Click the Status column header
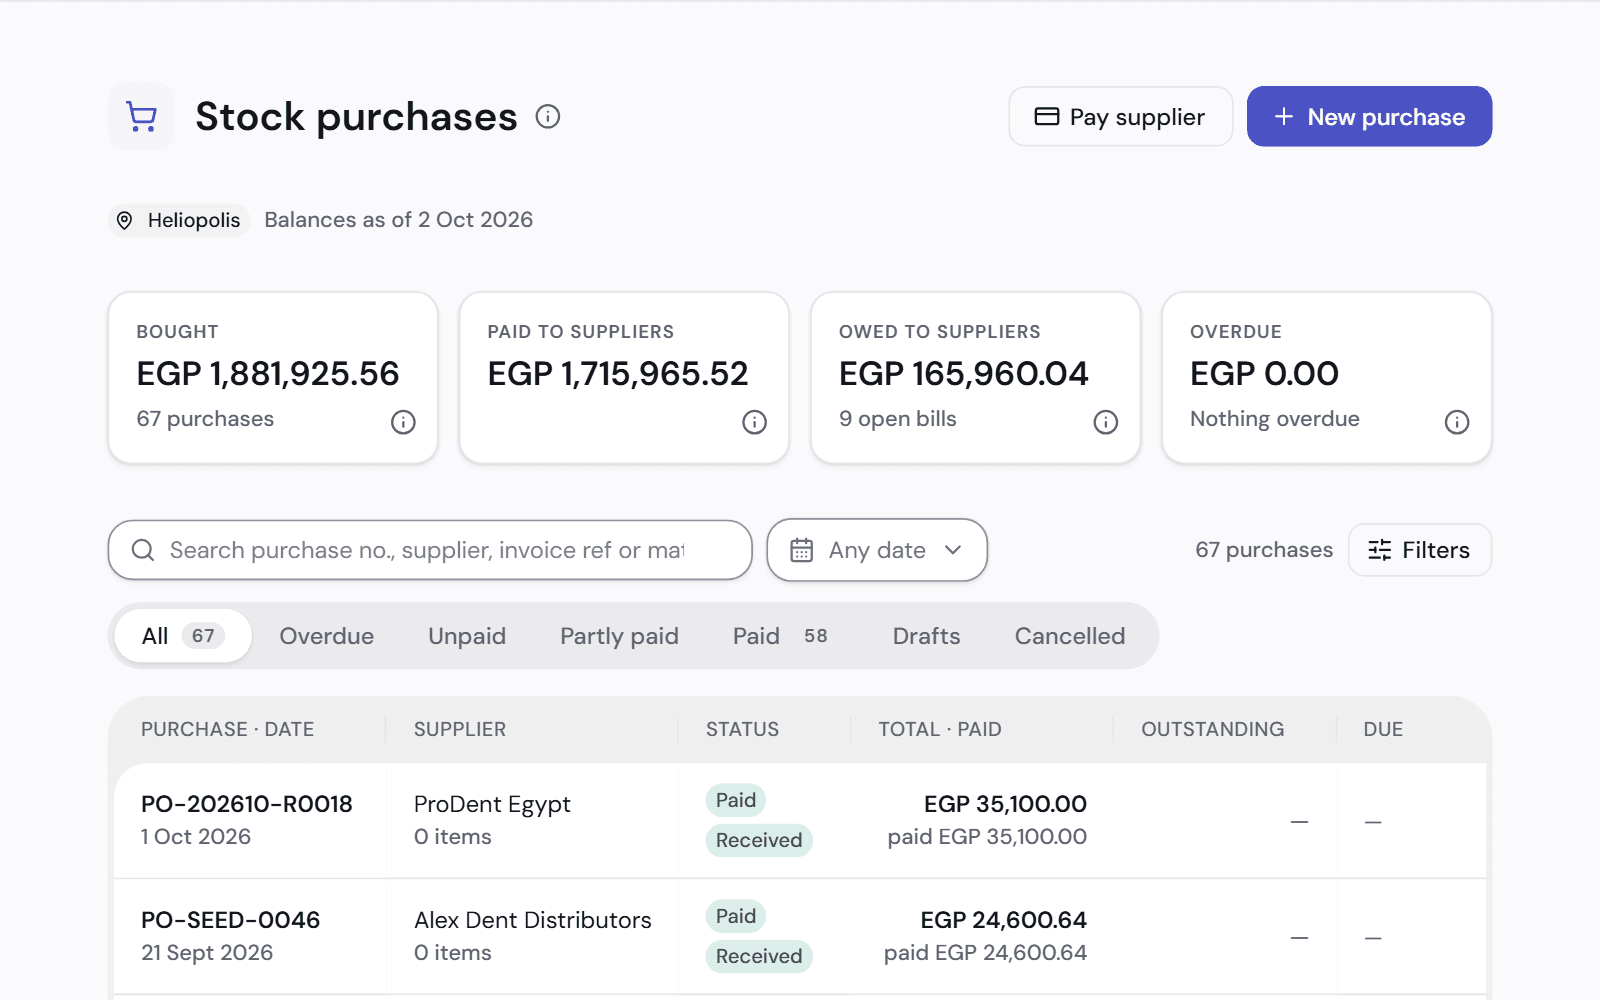The width and height of the screenshot is (1600, 1000). tap(742, 730)
